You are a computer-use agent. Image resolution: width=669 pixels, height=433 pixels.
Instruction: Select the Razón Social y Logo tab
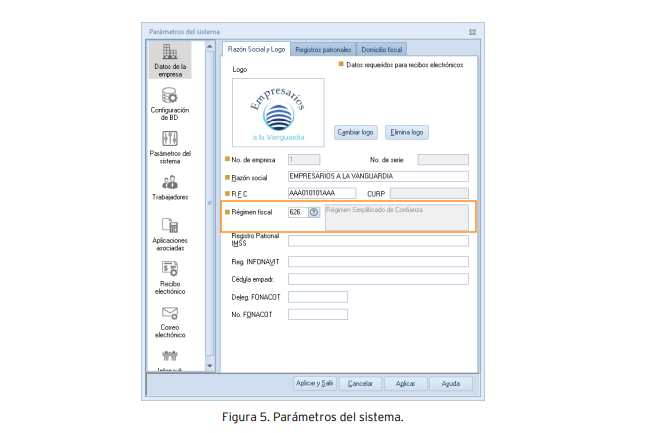click(x=256, y=49)
